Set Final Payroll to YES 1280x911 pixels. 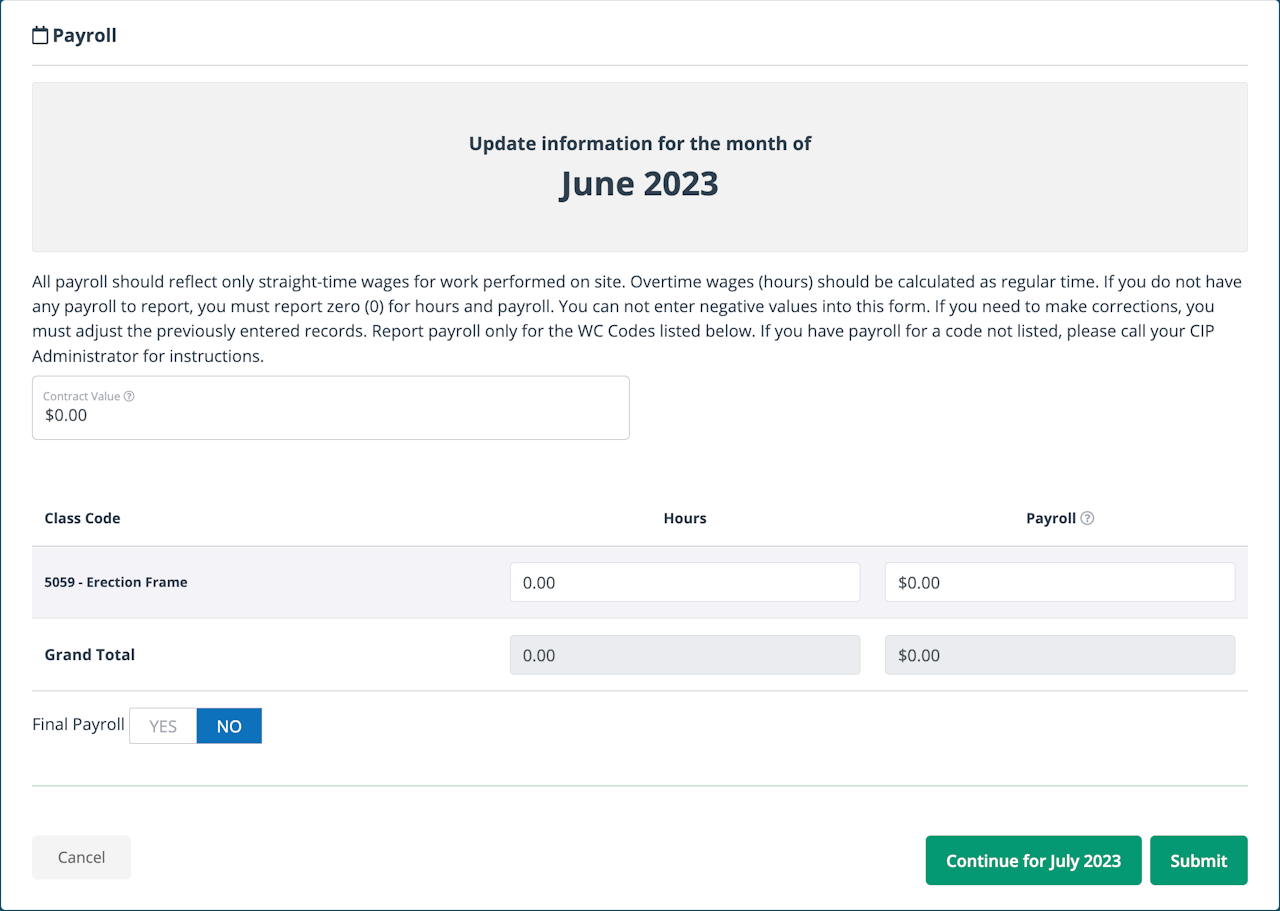pos(163,726)
